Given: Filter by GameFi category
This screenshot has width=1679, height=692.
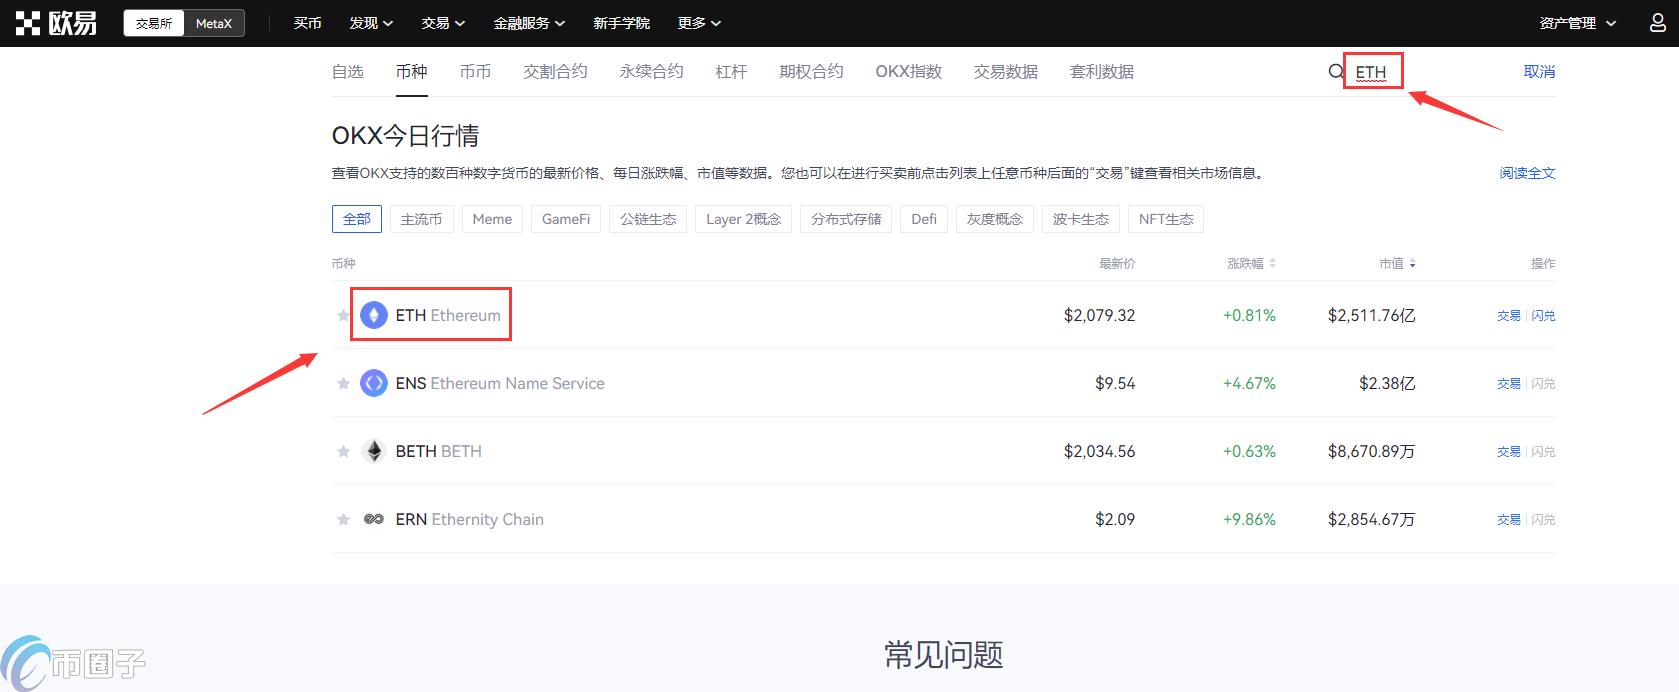Looking at the screenshot, I should (x=566, y=219).
